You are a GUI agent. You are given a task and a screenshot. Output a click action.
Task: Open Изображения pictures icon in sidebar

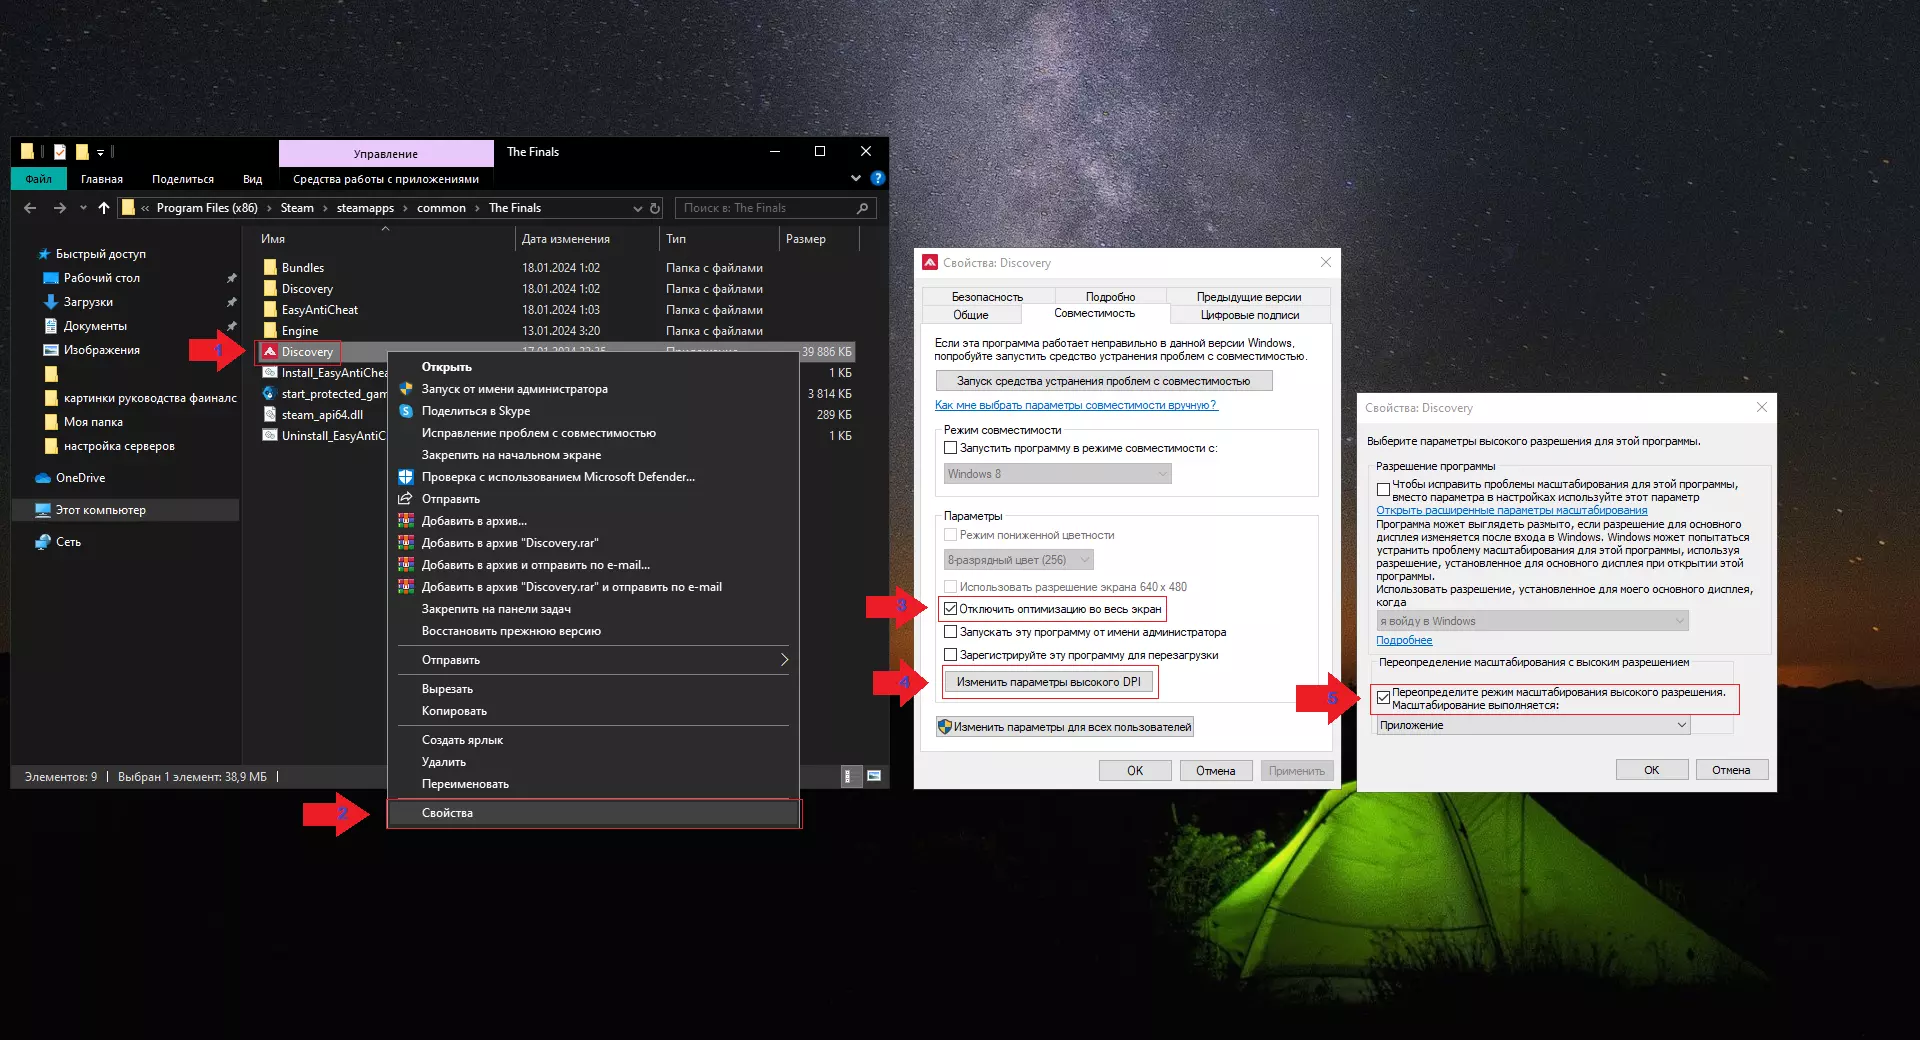pos(51,350)
